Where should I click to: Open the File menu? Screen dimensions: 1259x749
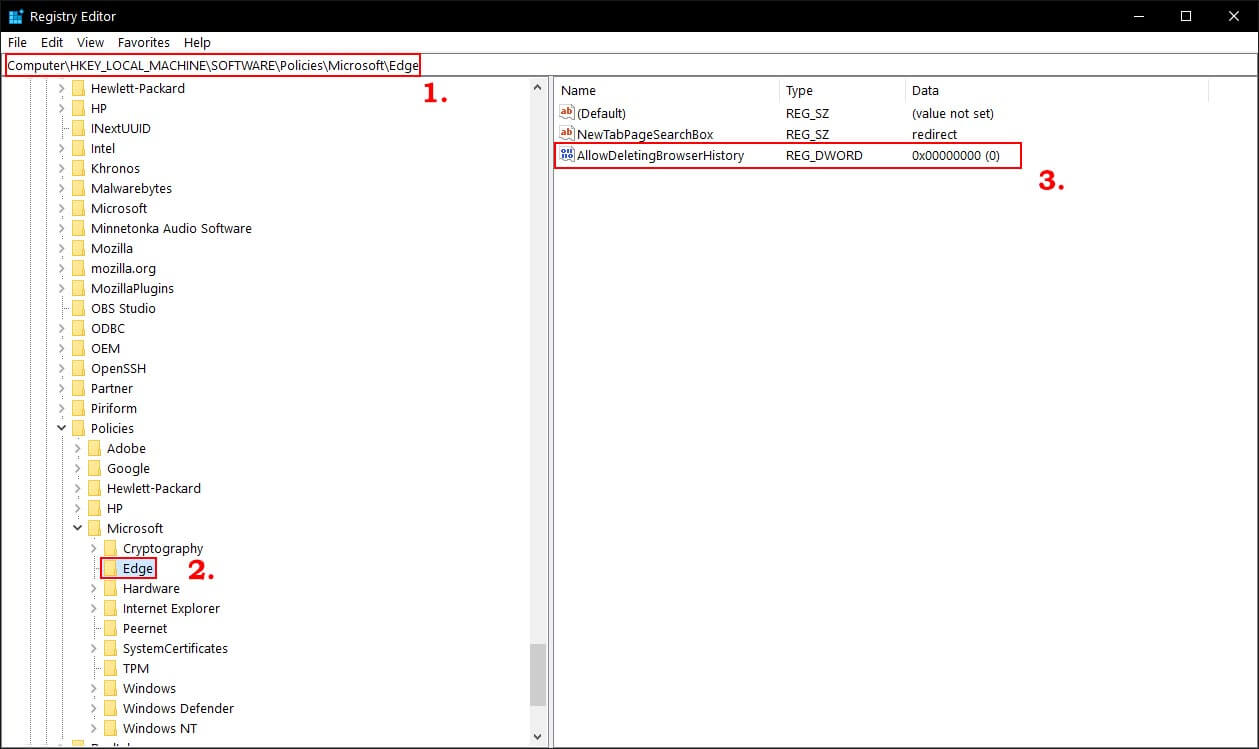(17, 42)
